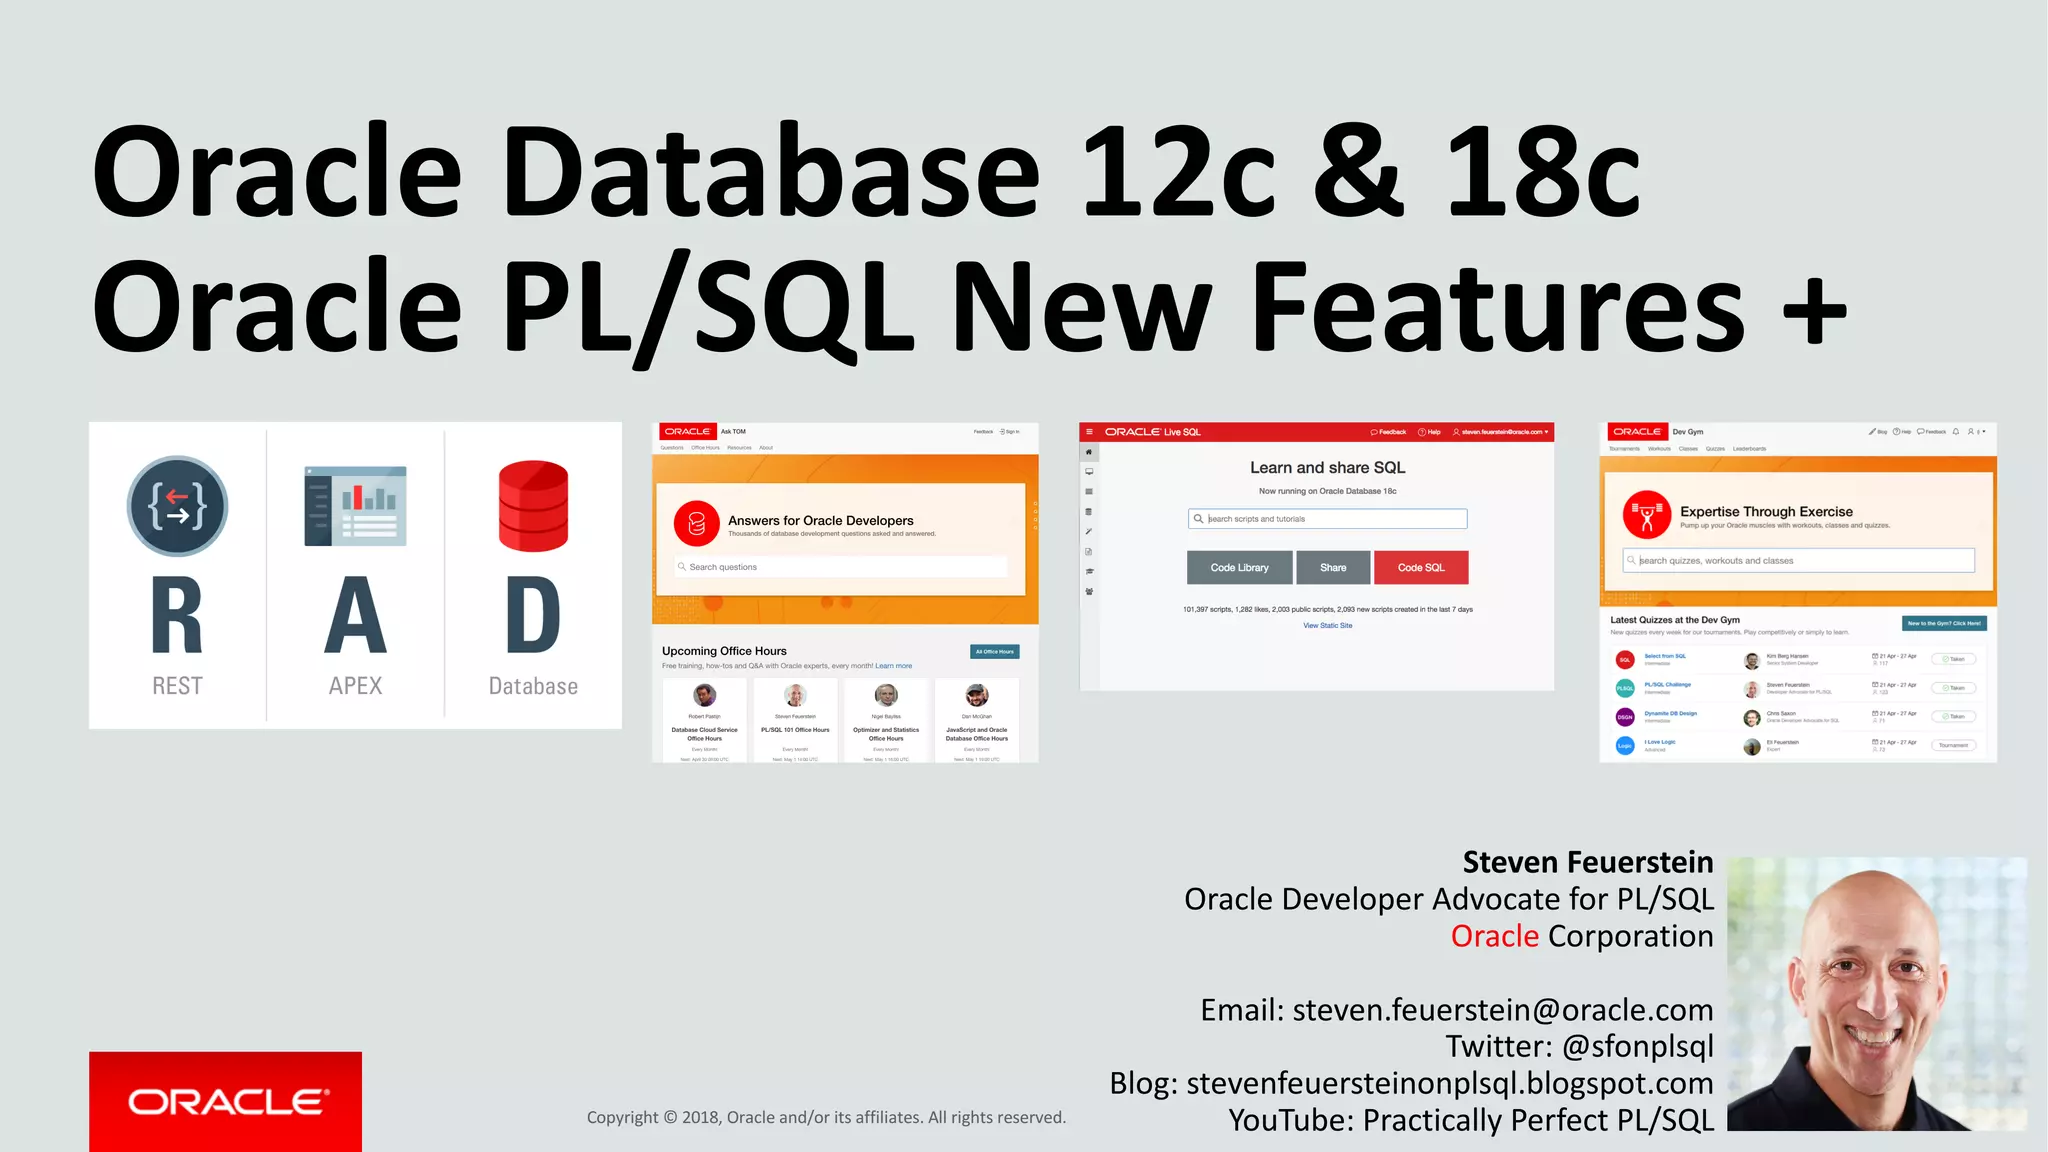Click the Dev Gym weightlifter icon

click(1646, 515)
